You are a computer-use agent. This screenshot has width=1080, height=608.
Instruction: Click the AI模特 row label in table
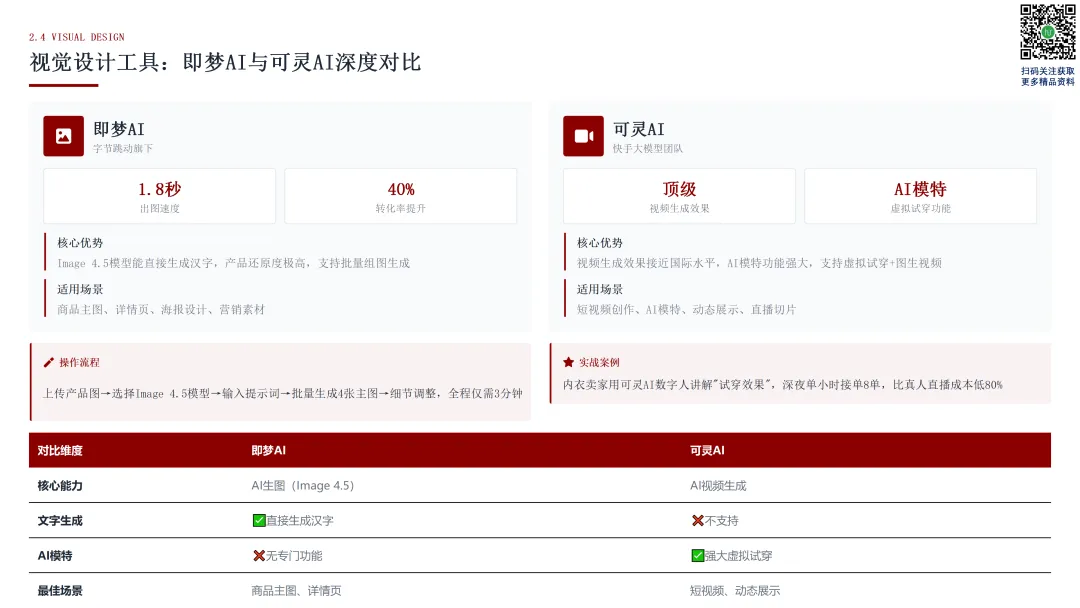point(55,556)
